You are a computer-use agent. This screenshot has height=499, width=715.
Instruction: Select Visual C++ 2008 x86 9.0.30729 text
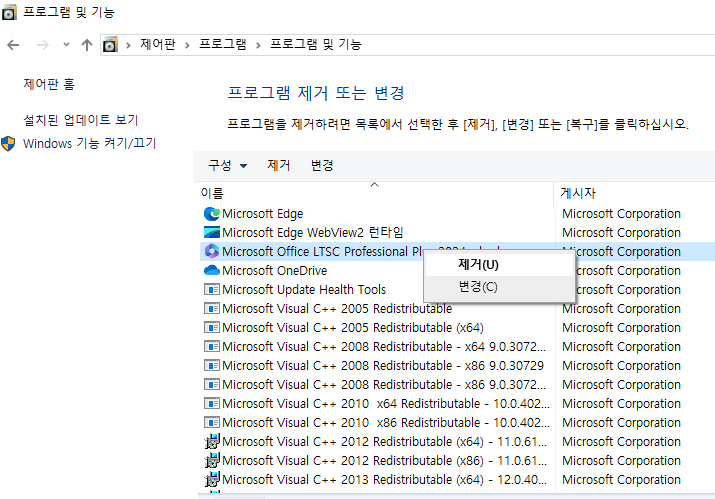click(383, 366)
